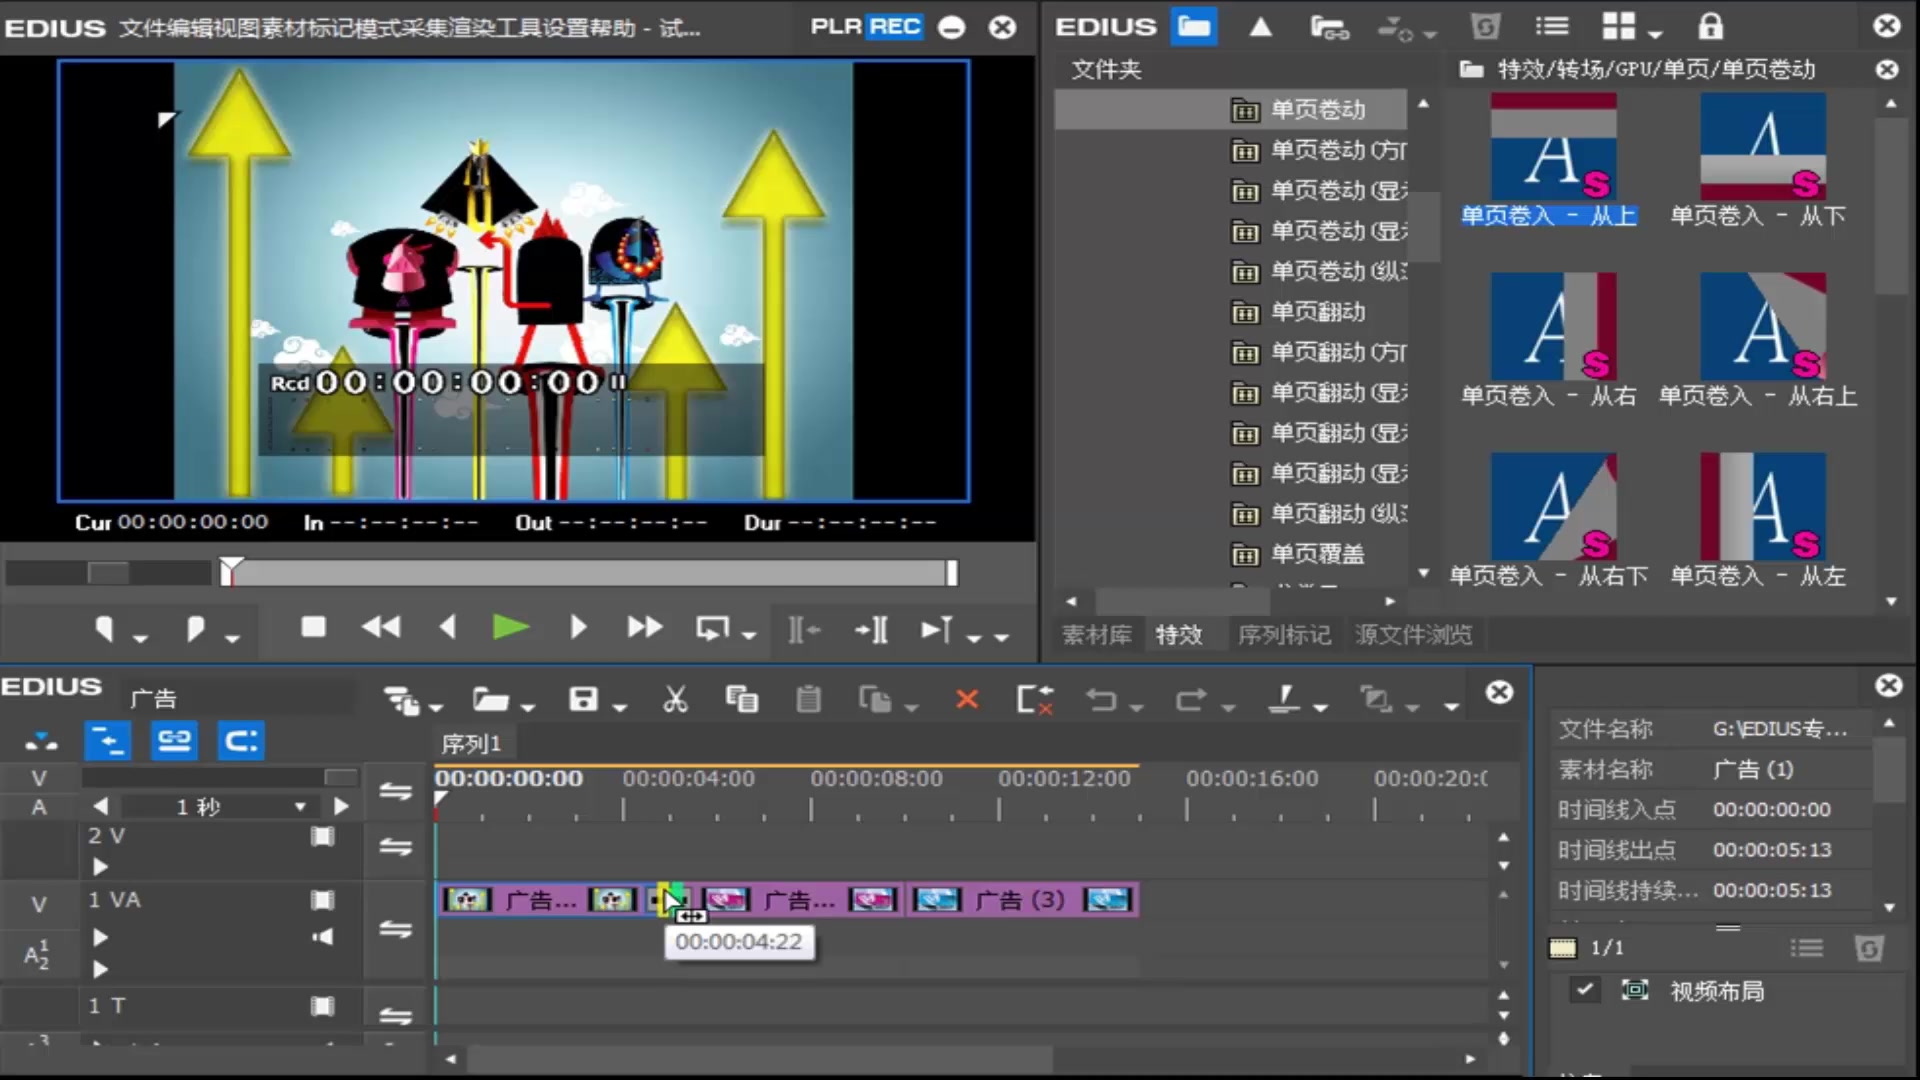The height and width of the screenshot is (1080, 1920).
Task: Open the timeline scale 1 秒 dropdown
Action: 300,807
